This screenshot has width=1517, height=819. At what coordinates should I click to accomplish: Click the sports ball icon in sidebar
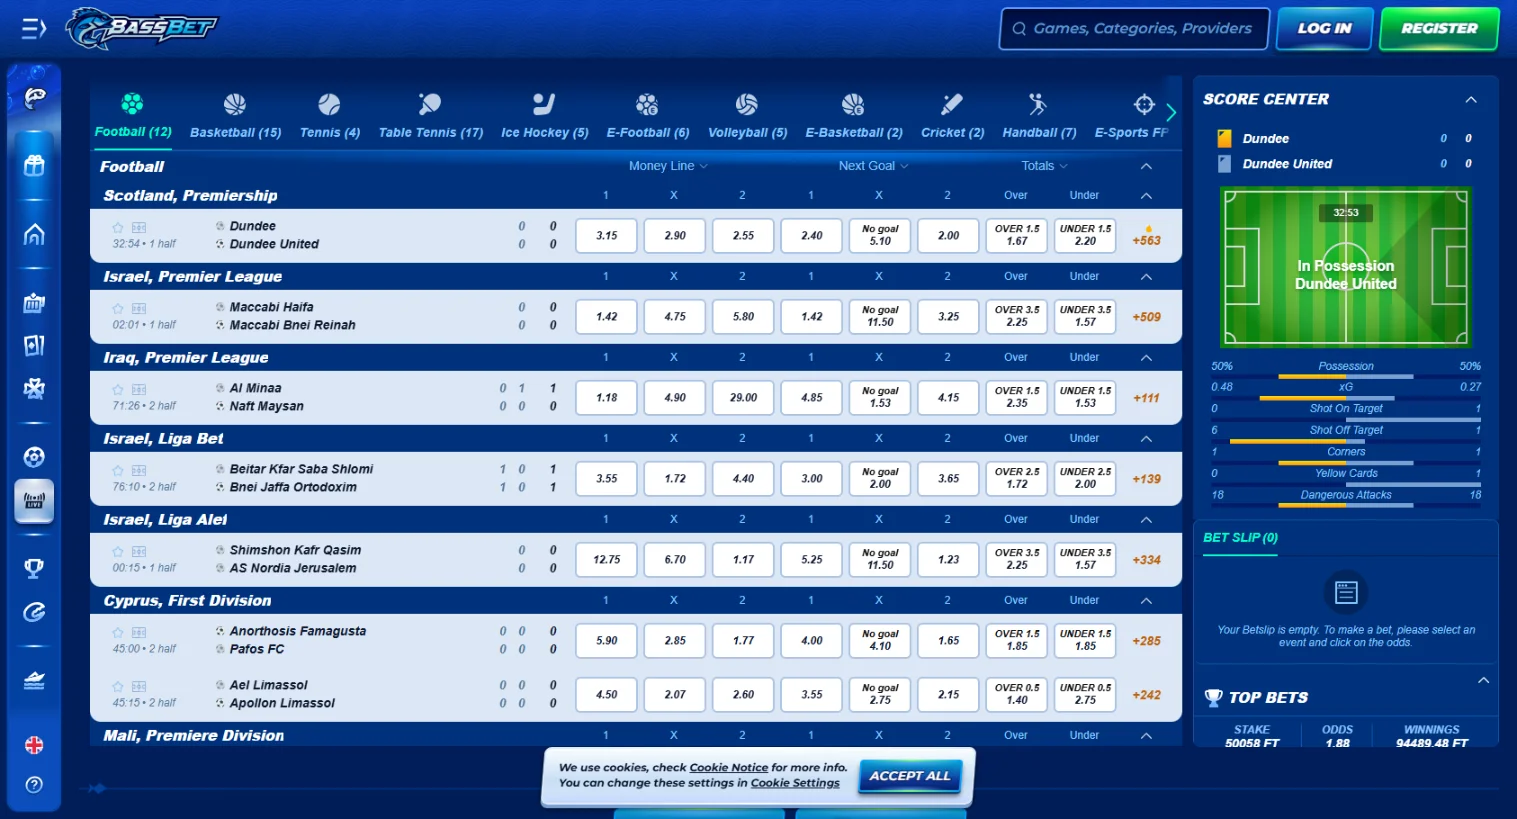34,456
